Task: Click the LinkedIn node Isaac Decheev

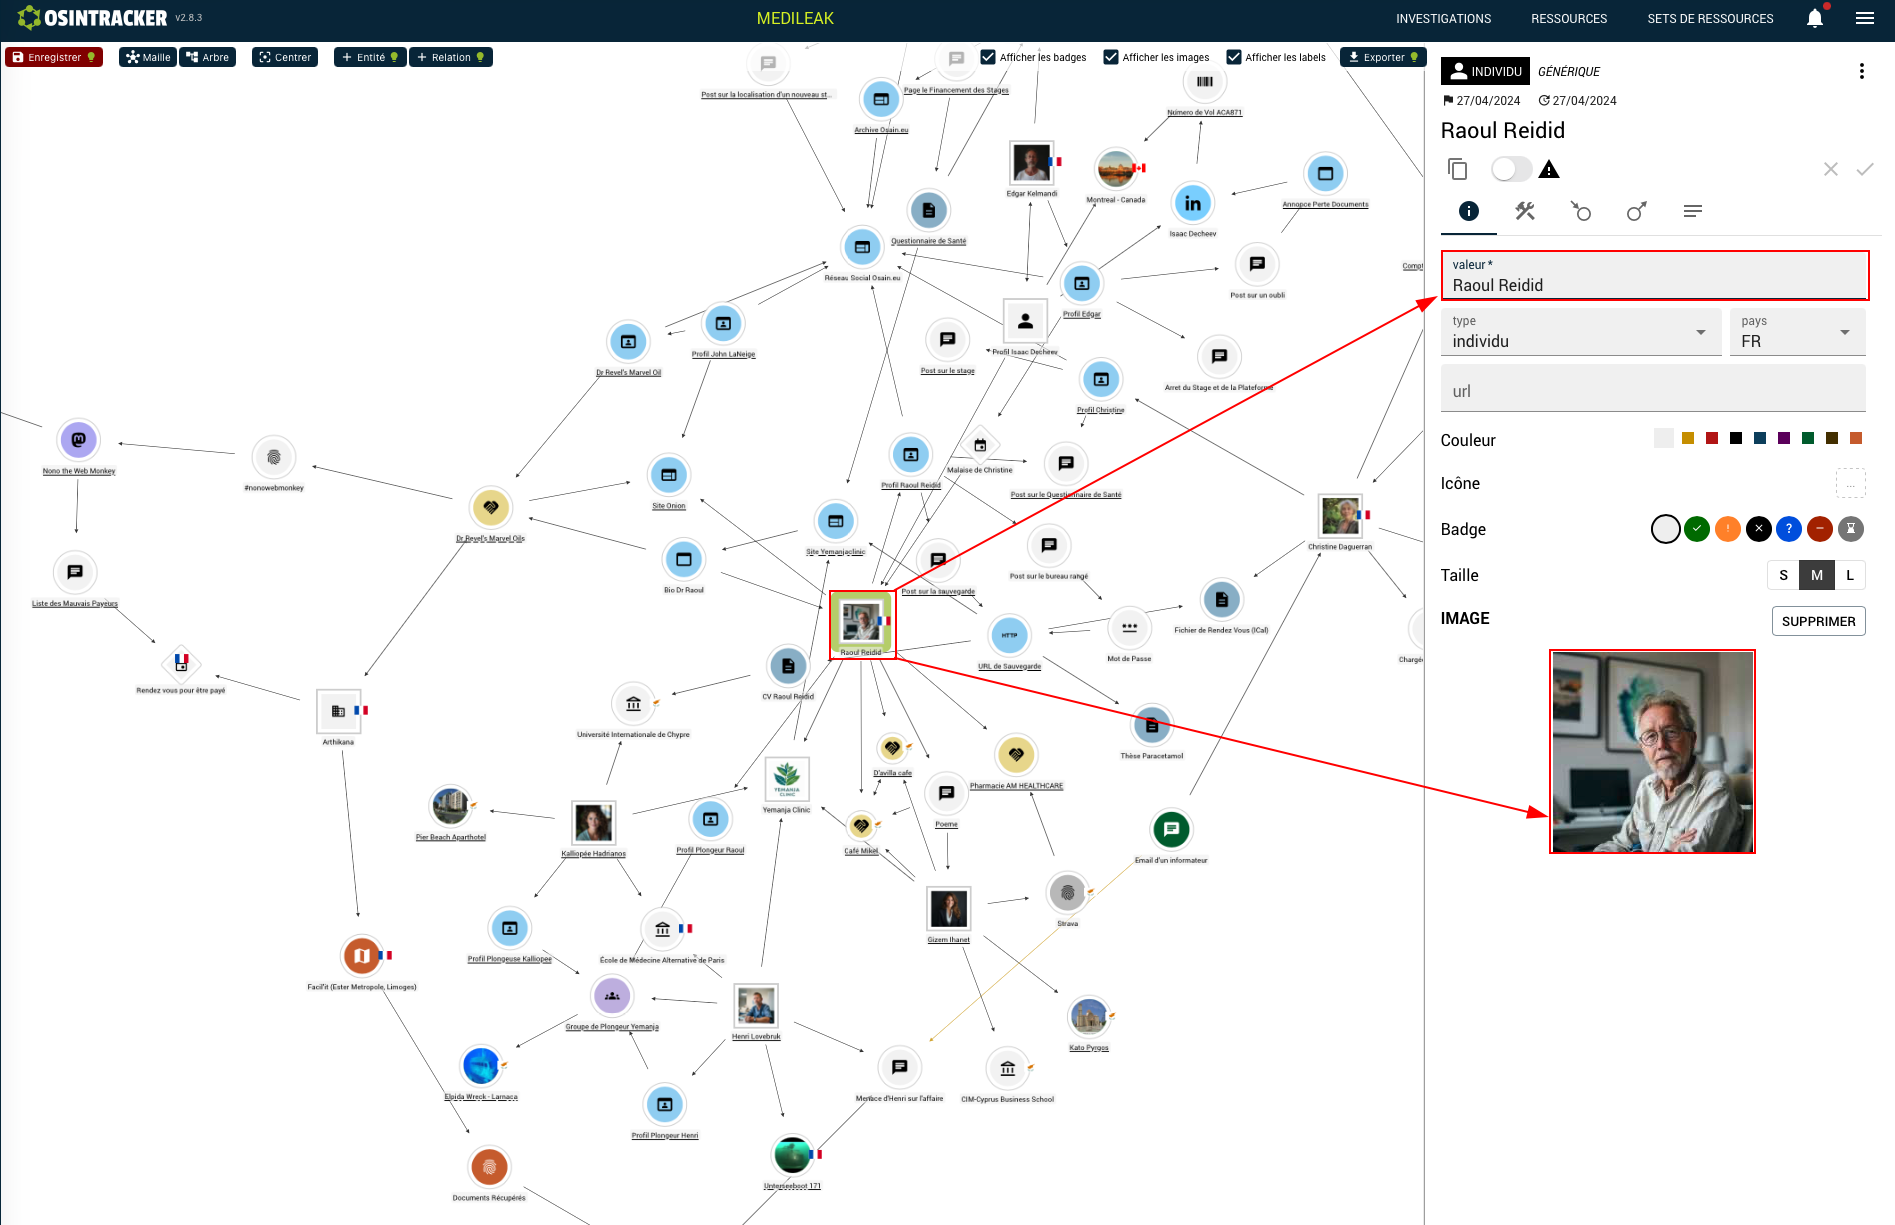Action: pyautogui.click(x=1193, y=204)
